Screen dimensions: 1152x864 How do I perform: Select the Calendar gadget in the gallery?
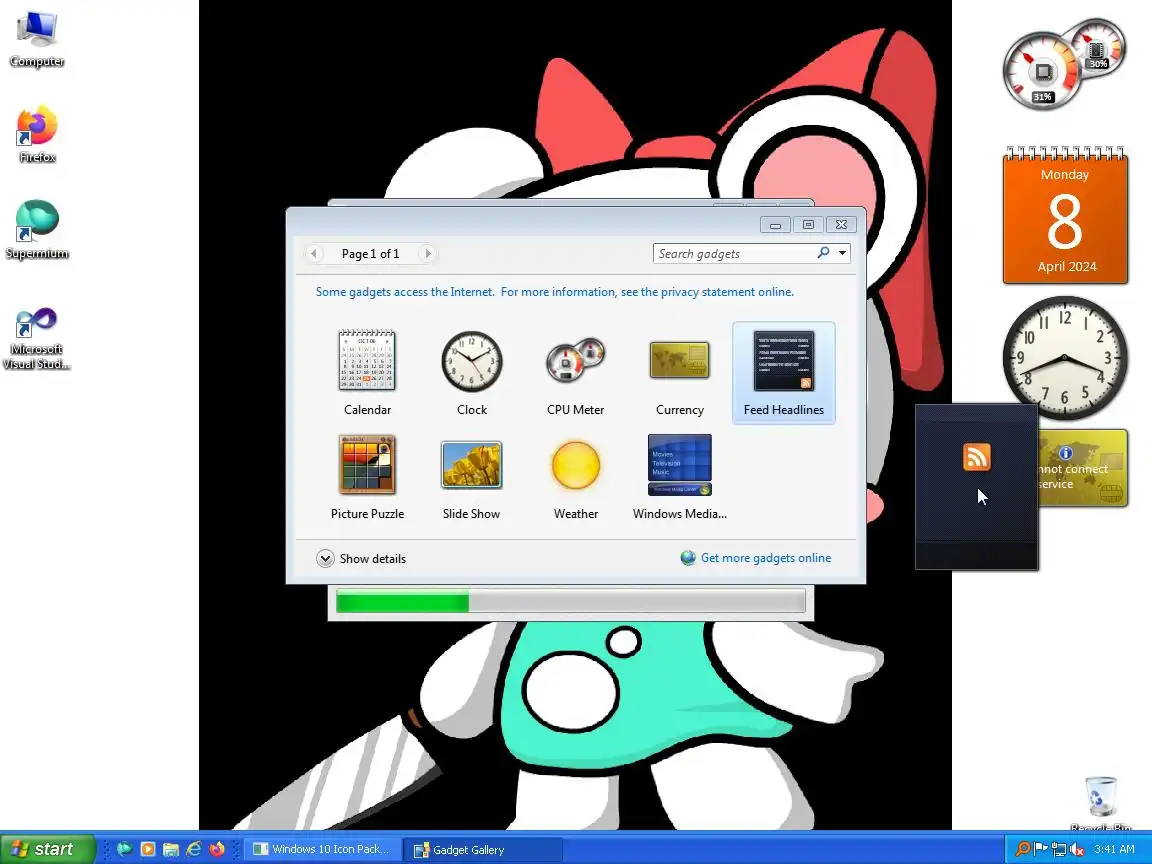point(367,372)
